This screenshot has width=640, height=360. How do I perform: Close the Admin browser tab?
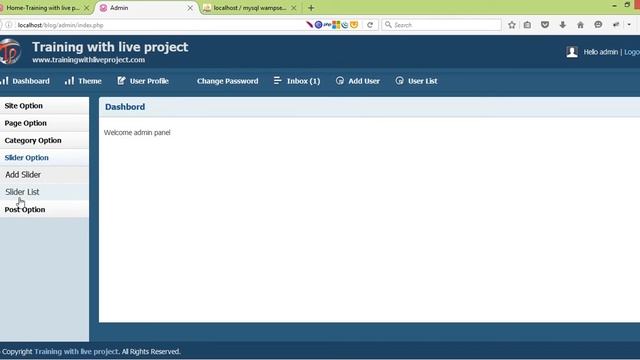(190, 8)
